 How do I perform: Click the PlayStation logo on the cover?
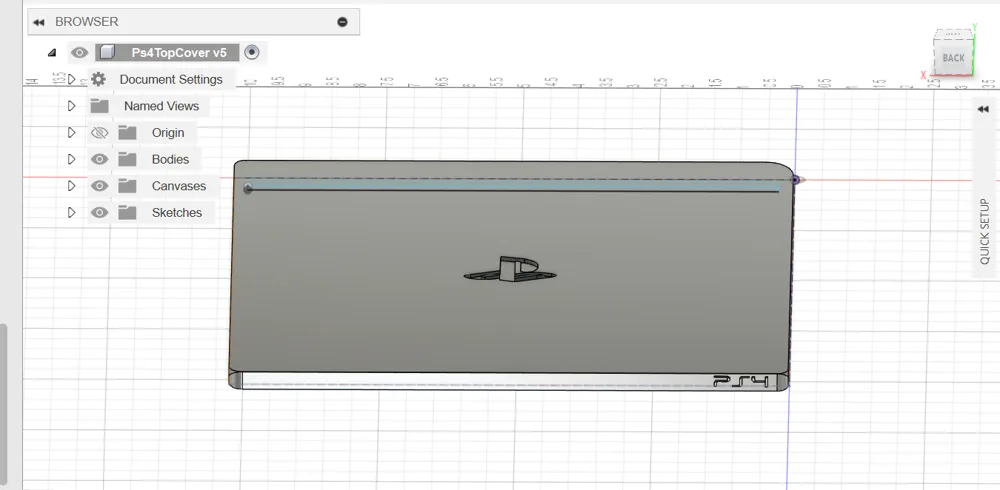(510, 269)
